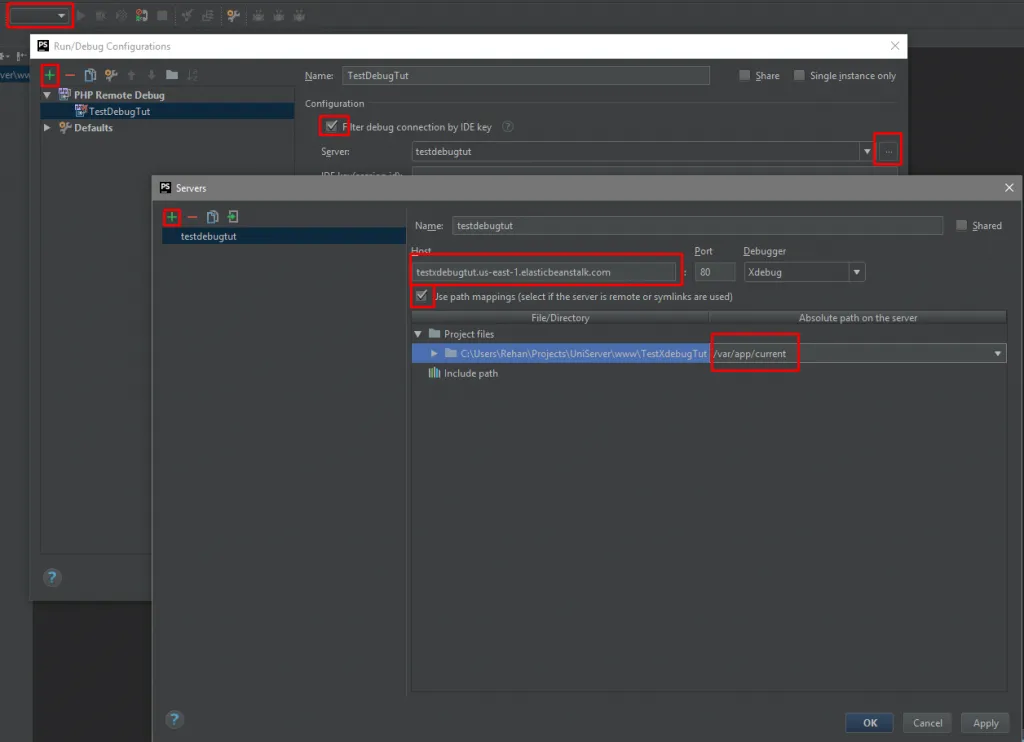The width and height of the screenshot is (1024, 742).
Task: Collapse the Project files tree node
Action: 418,334
